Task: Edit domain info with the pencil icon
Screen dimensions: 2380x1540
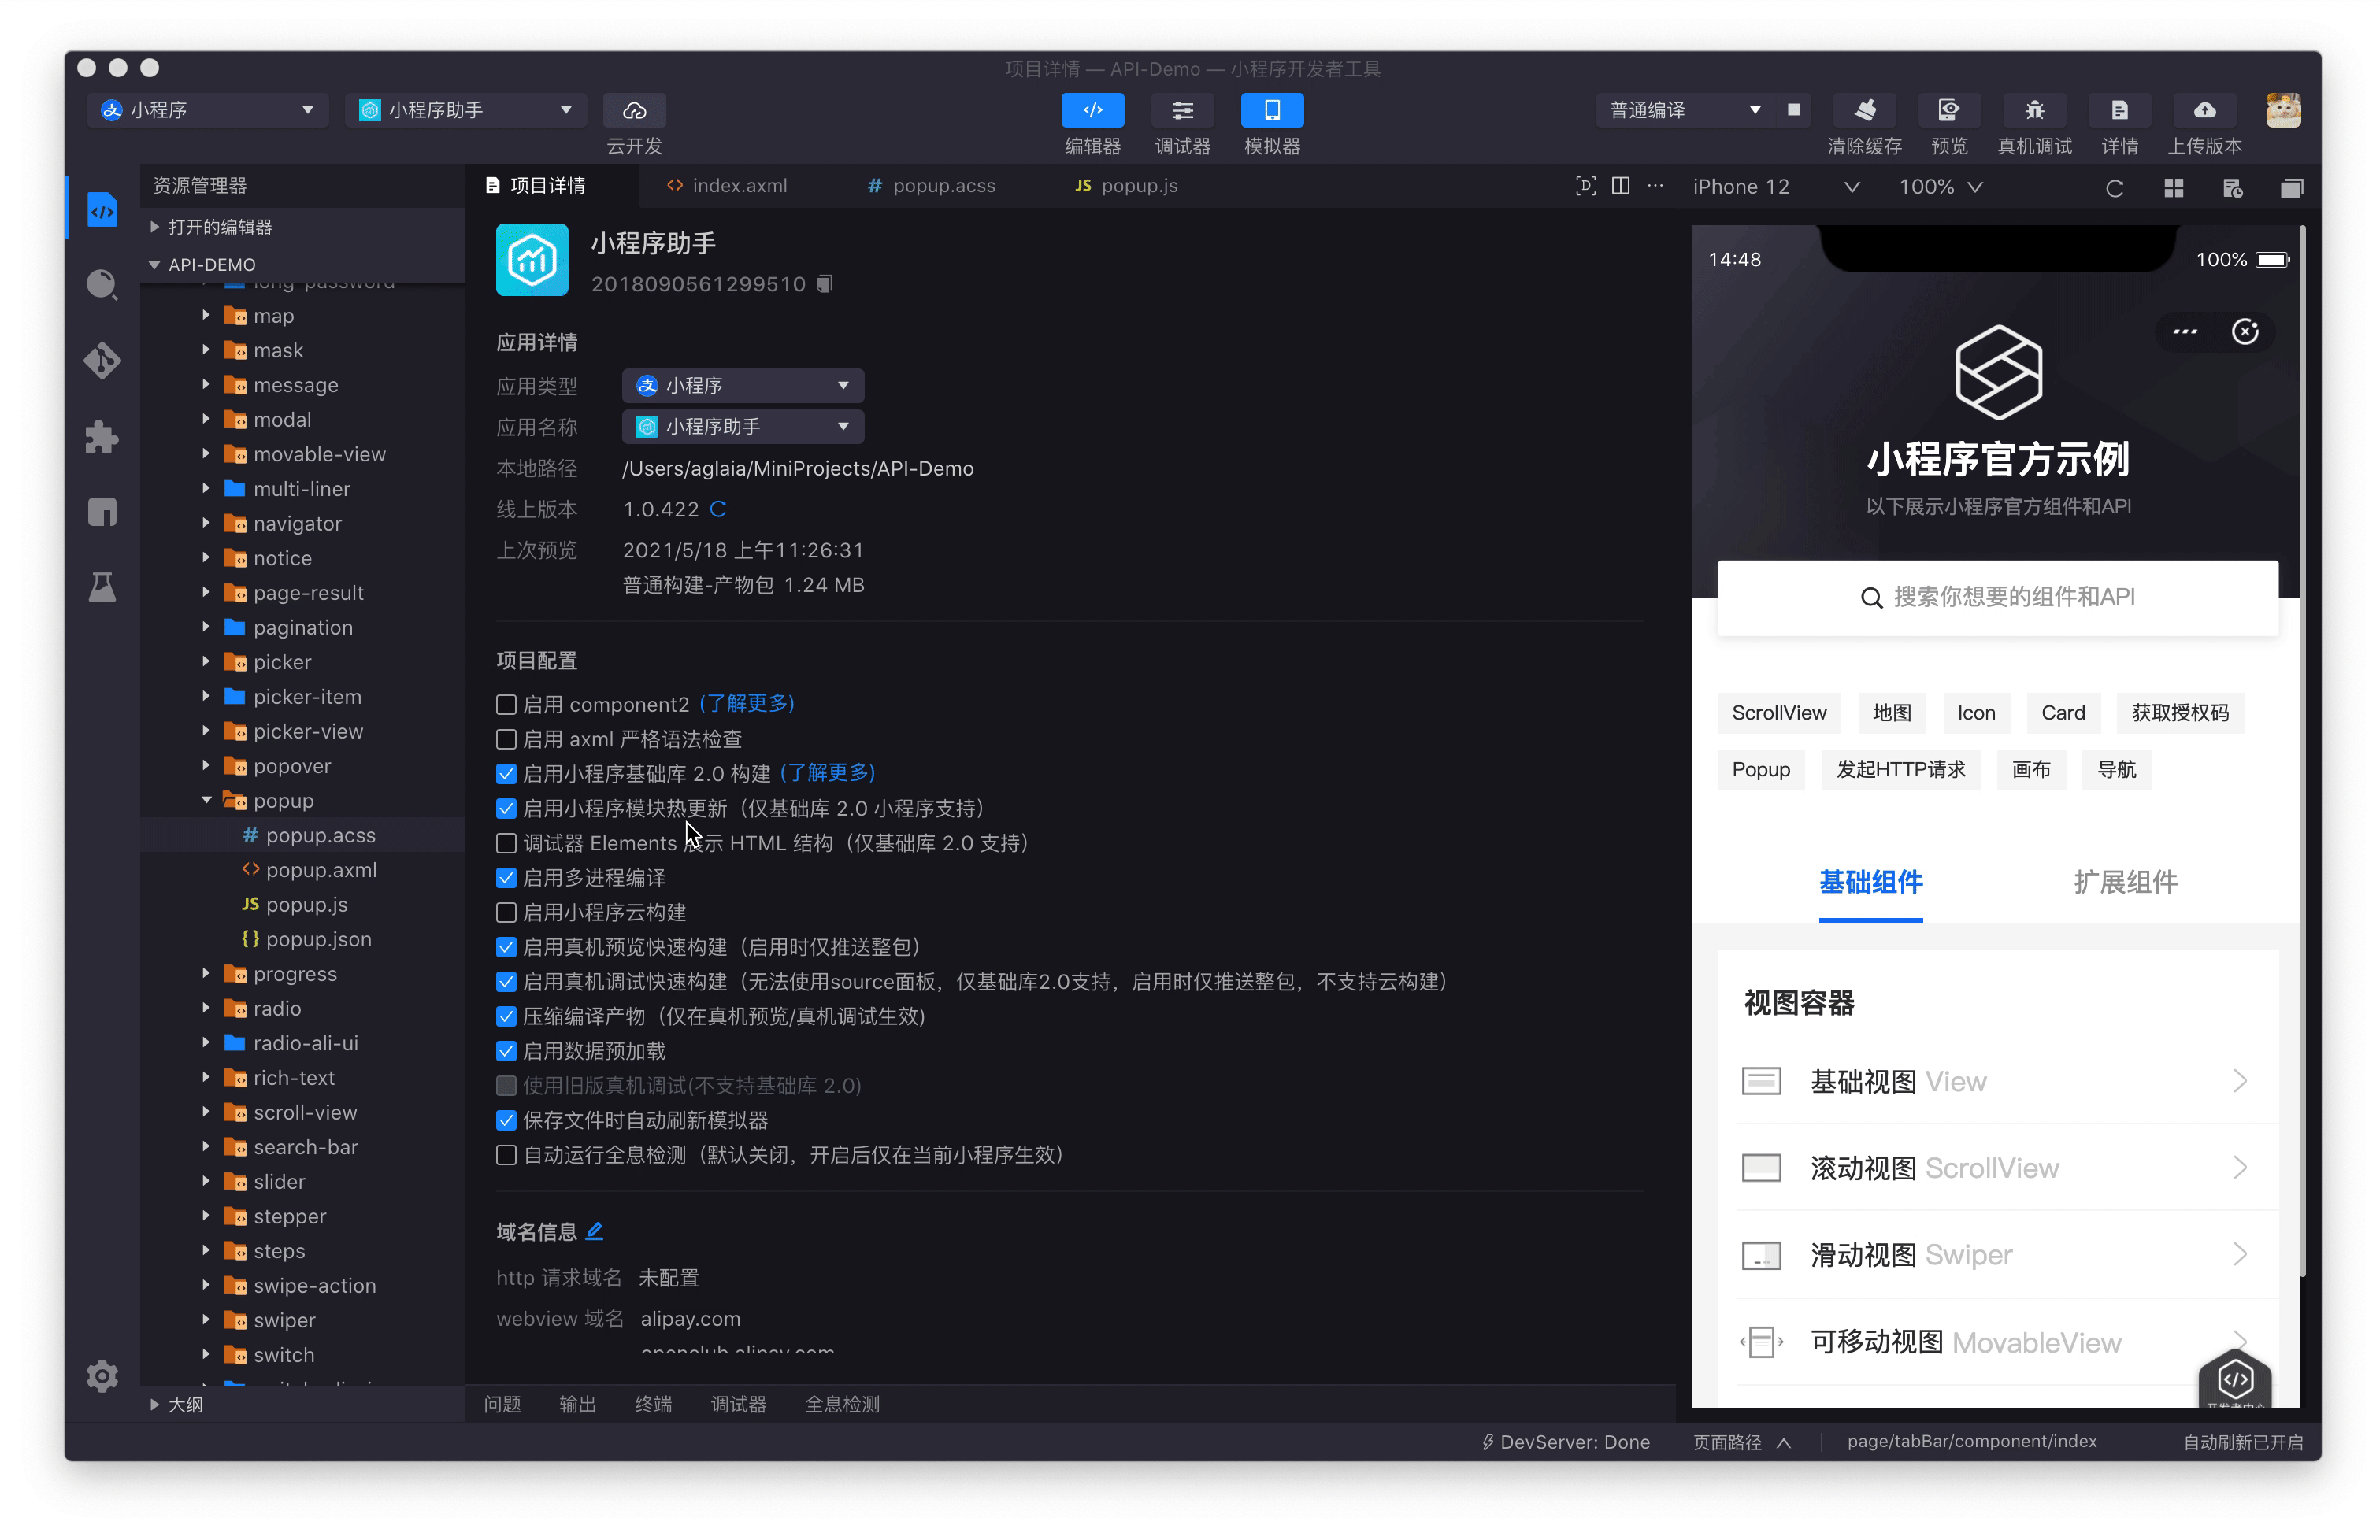Action: 594,1231
